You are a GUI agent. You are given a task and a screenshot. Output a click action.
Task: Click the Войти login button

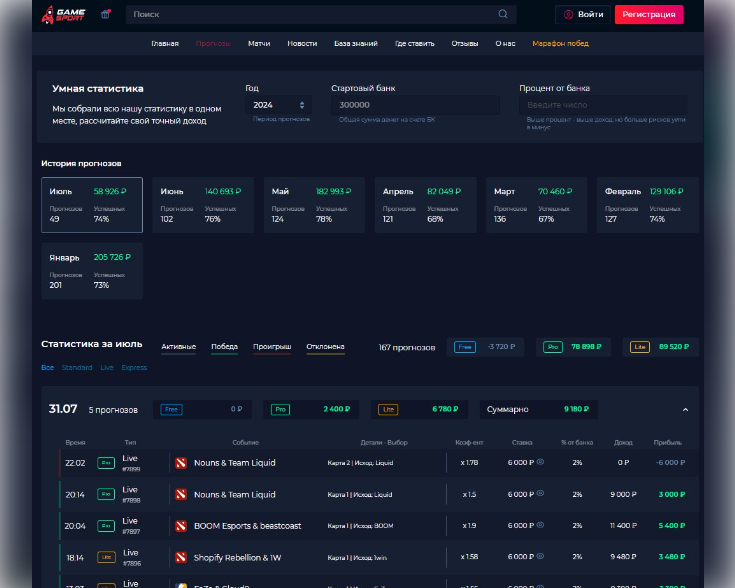[x=583, y=14]
